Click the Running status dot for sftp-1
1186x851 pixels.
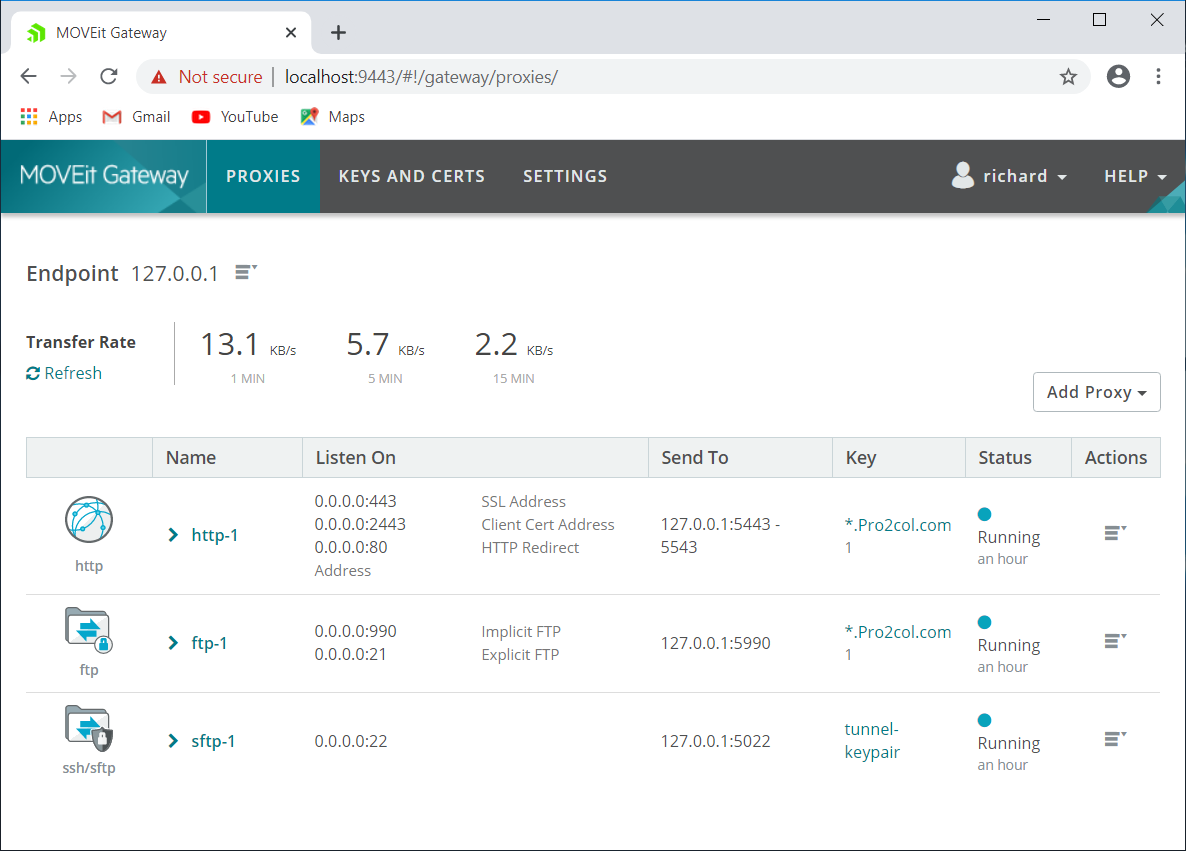pyautogui.click(x=984, y=720)
